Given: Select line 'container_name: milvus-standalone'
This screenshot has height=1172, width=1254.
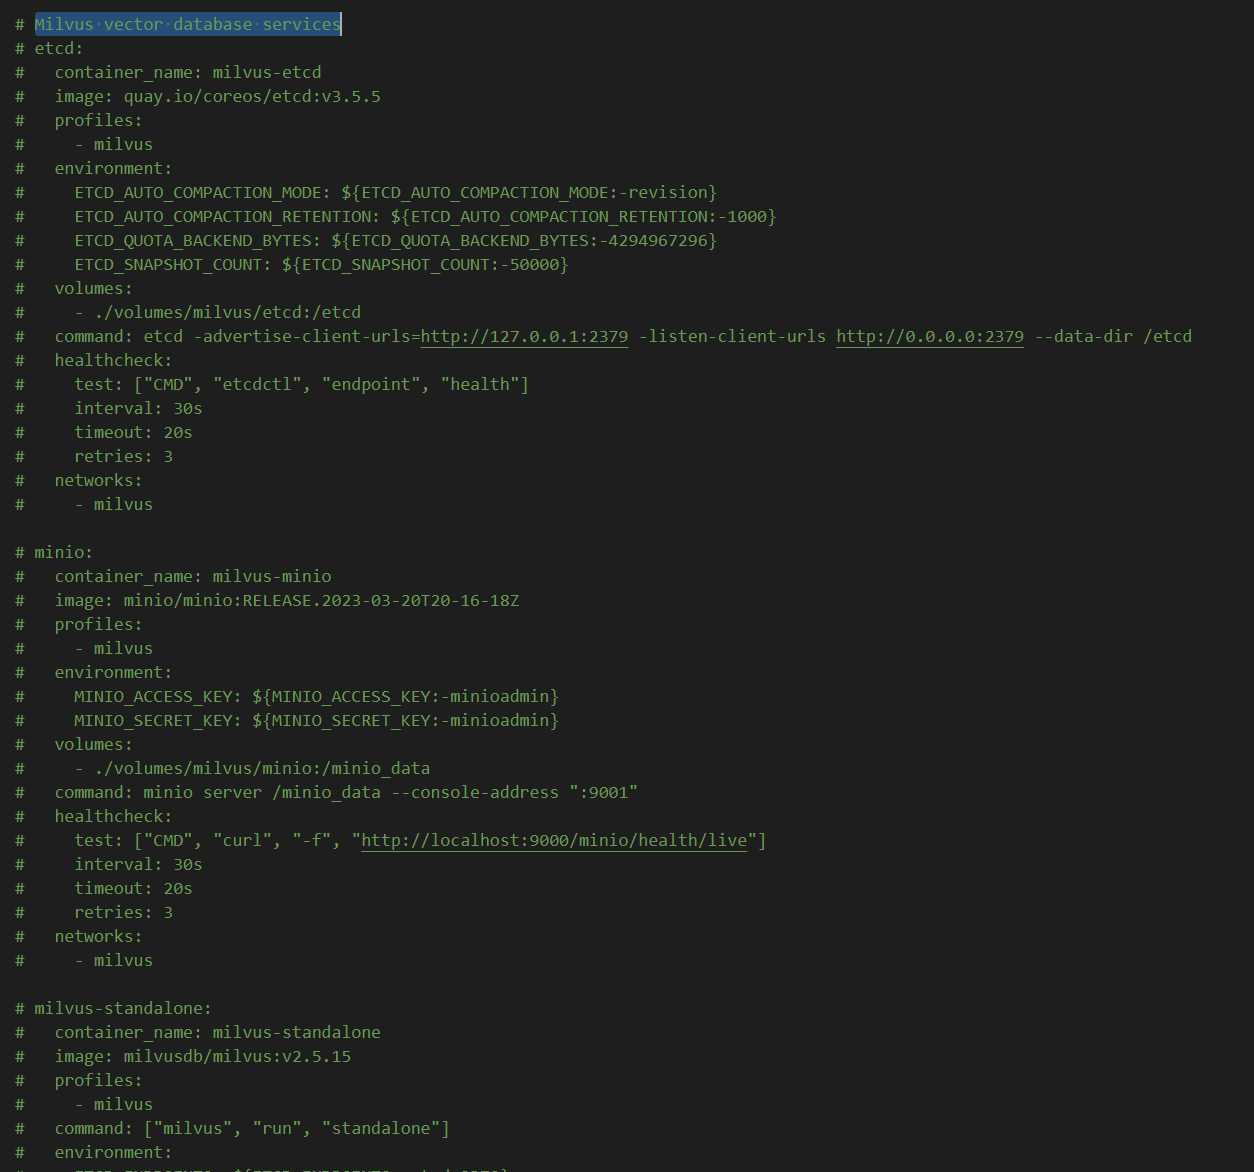Looking at the screenshot, I should pos(218,1032).
